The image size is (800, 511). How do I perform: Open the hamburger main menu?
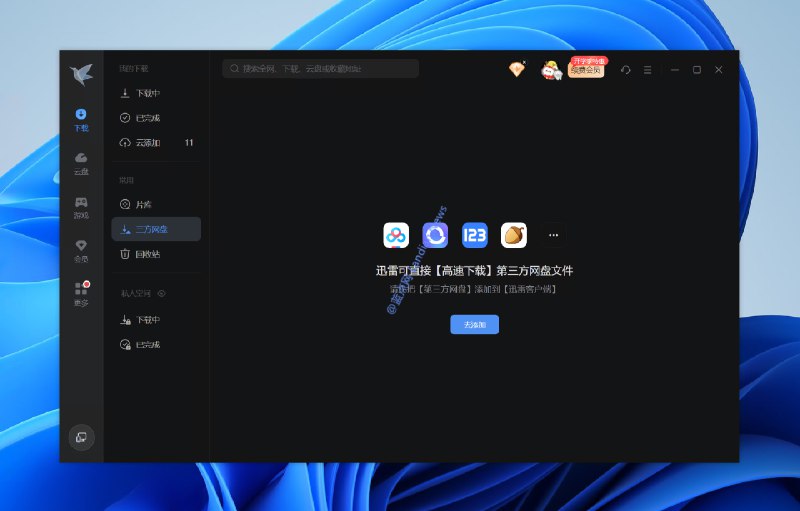(x=647, y=70)
